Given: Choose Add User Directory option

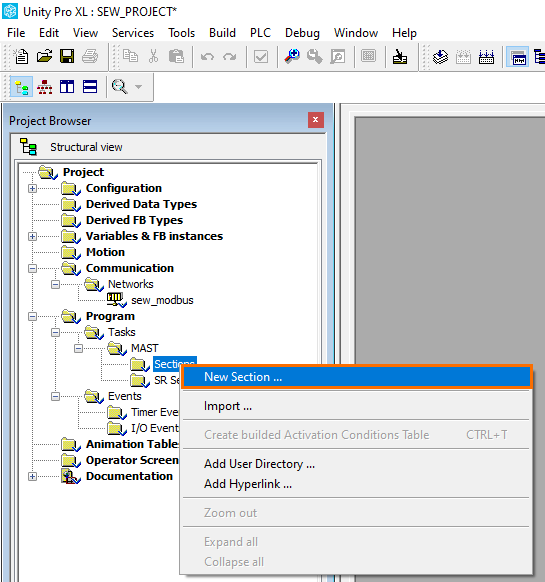Looking at the screenshot, I should (x=356, y=464).
